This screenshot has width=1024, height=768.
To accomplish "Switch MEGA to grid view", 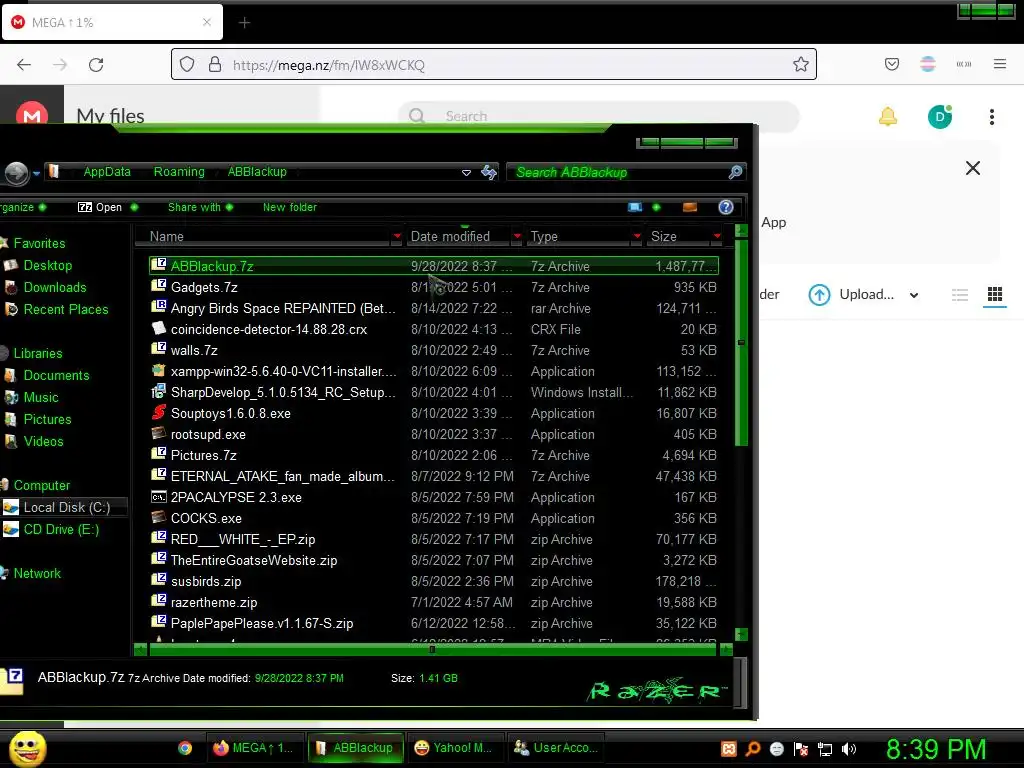I will [x=995, y=295].
